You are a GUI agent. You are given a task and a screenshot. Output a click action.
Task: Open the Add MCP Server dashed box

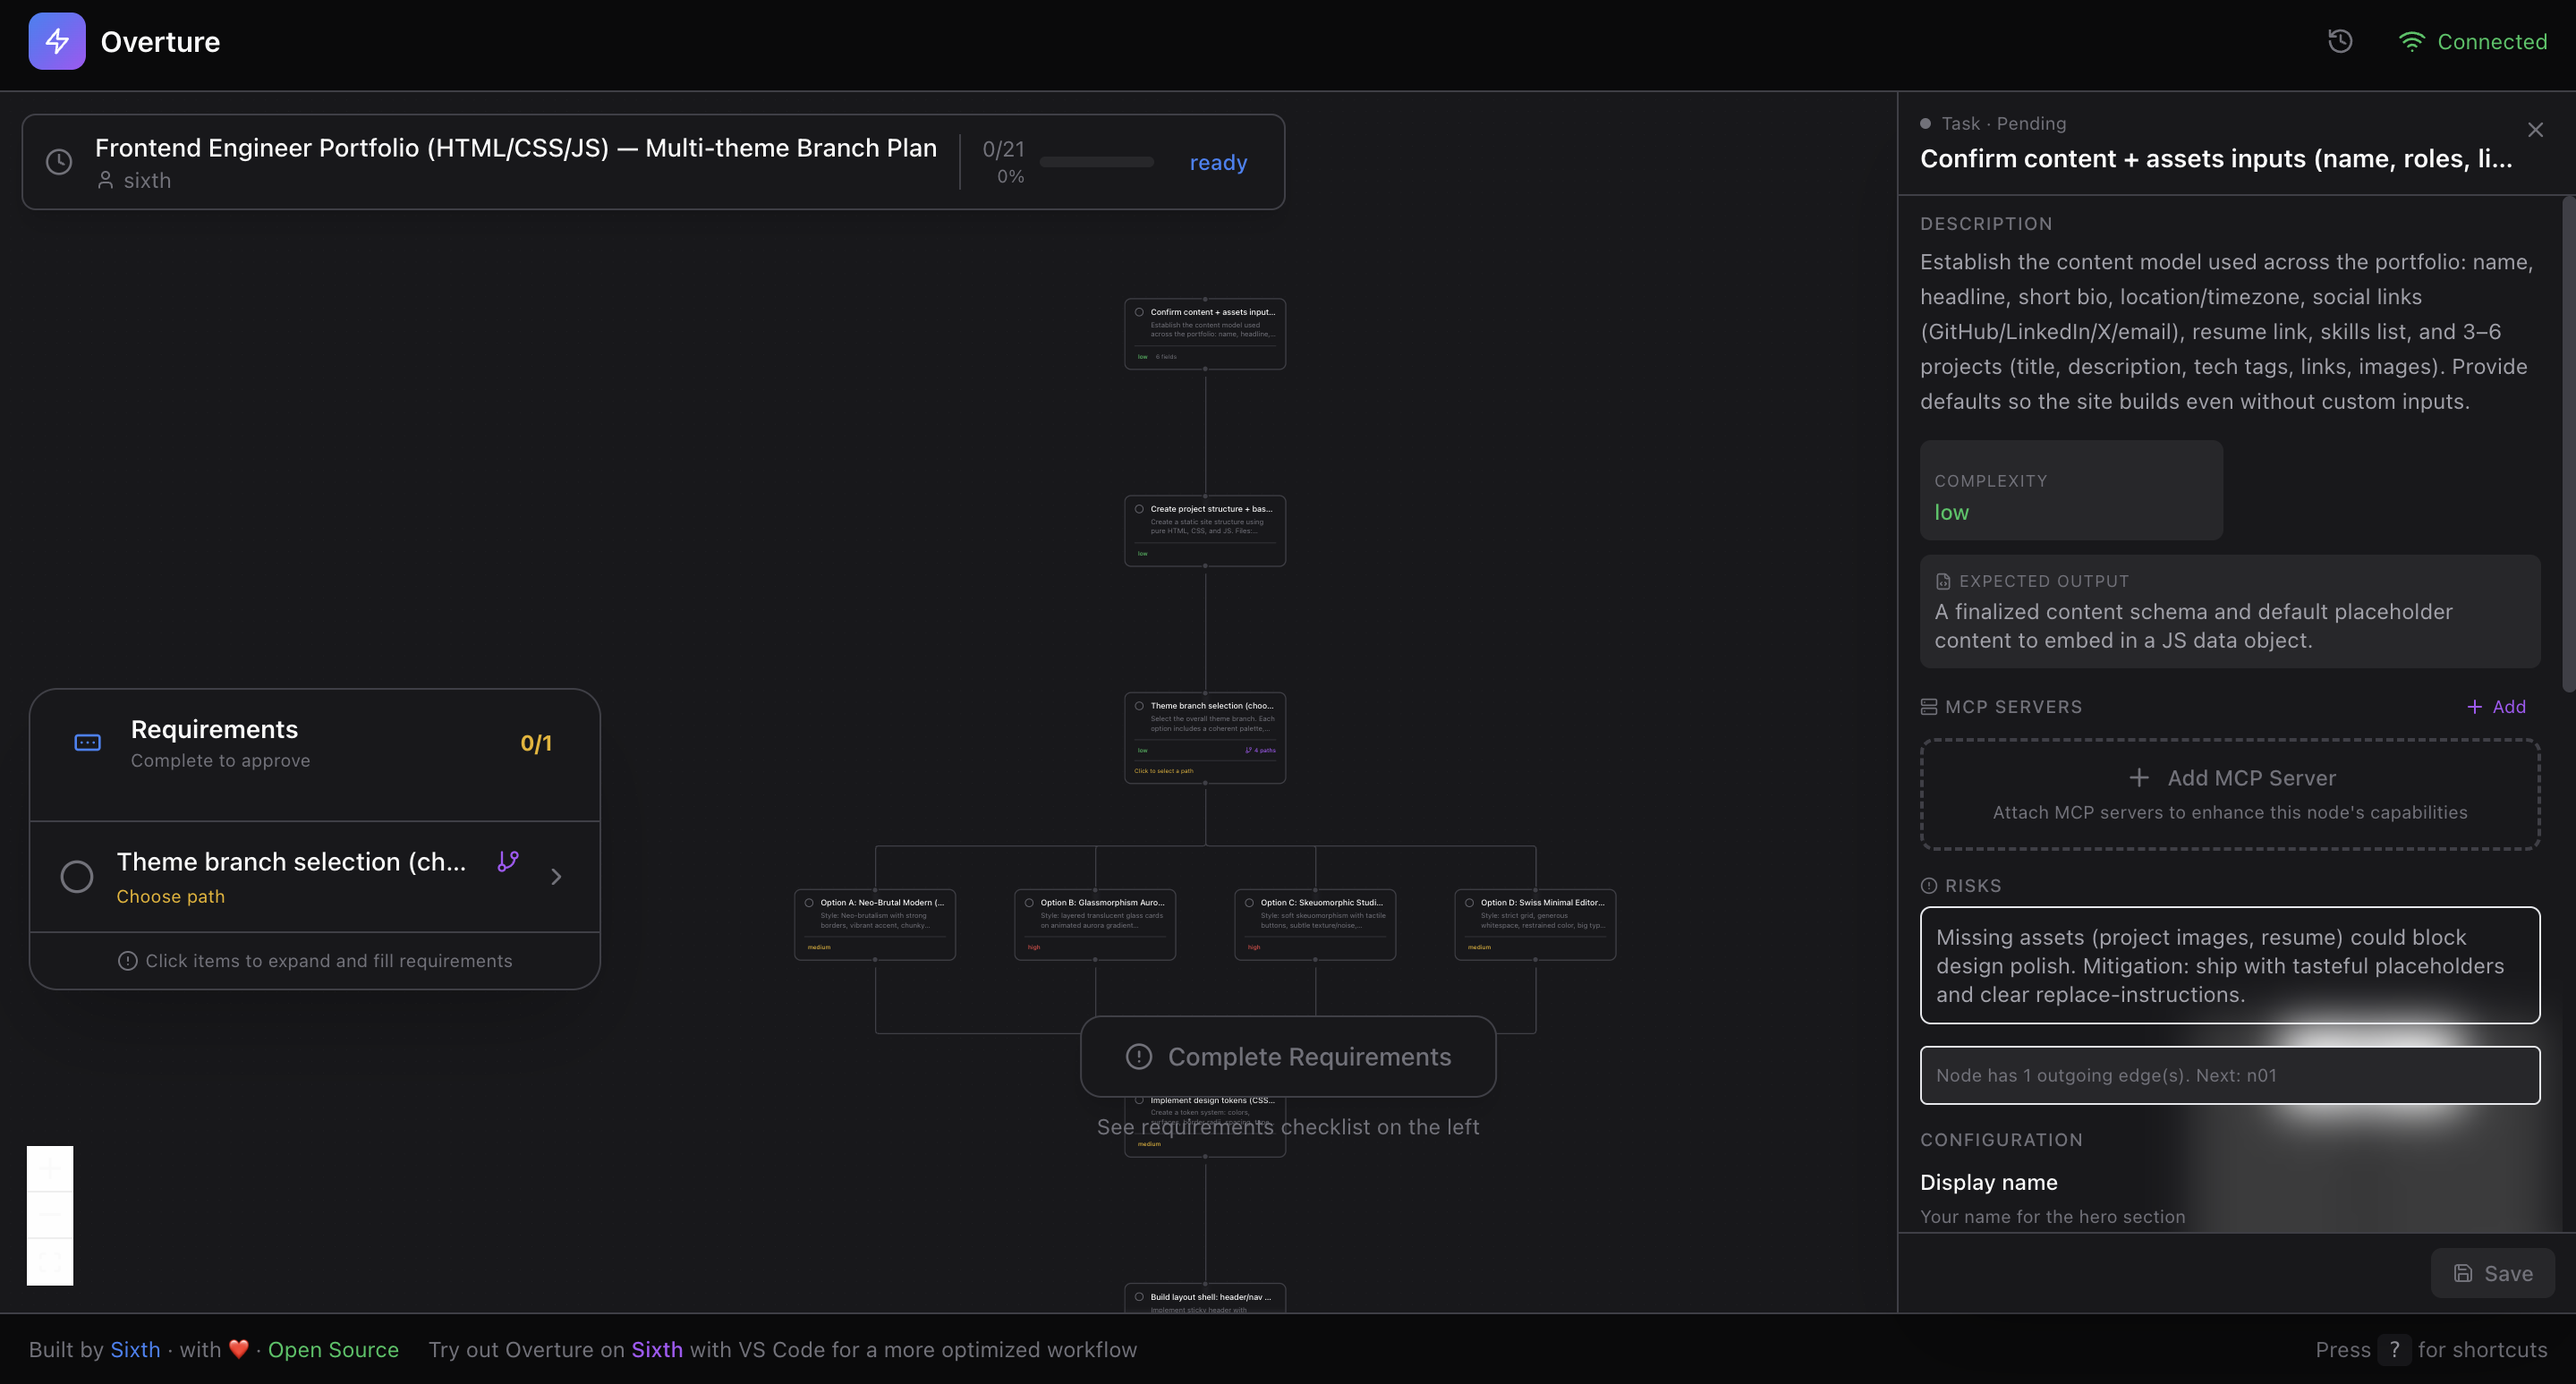pos(2229,794)
